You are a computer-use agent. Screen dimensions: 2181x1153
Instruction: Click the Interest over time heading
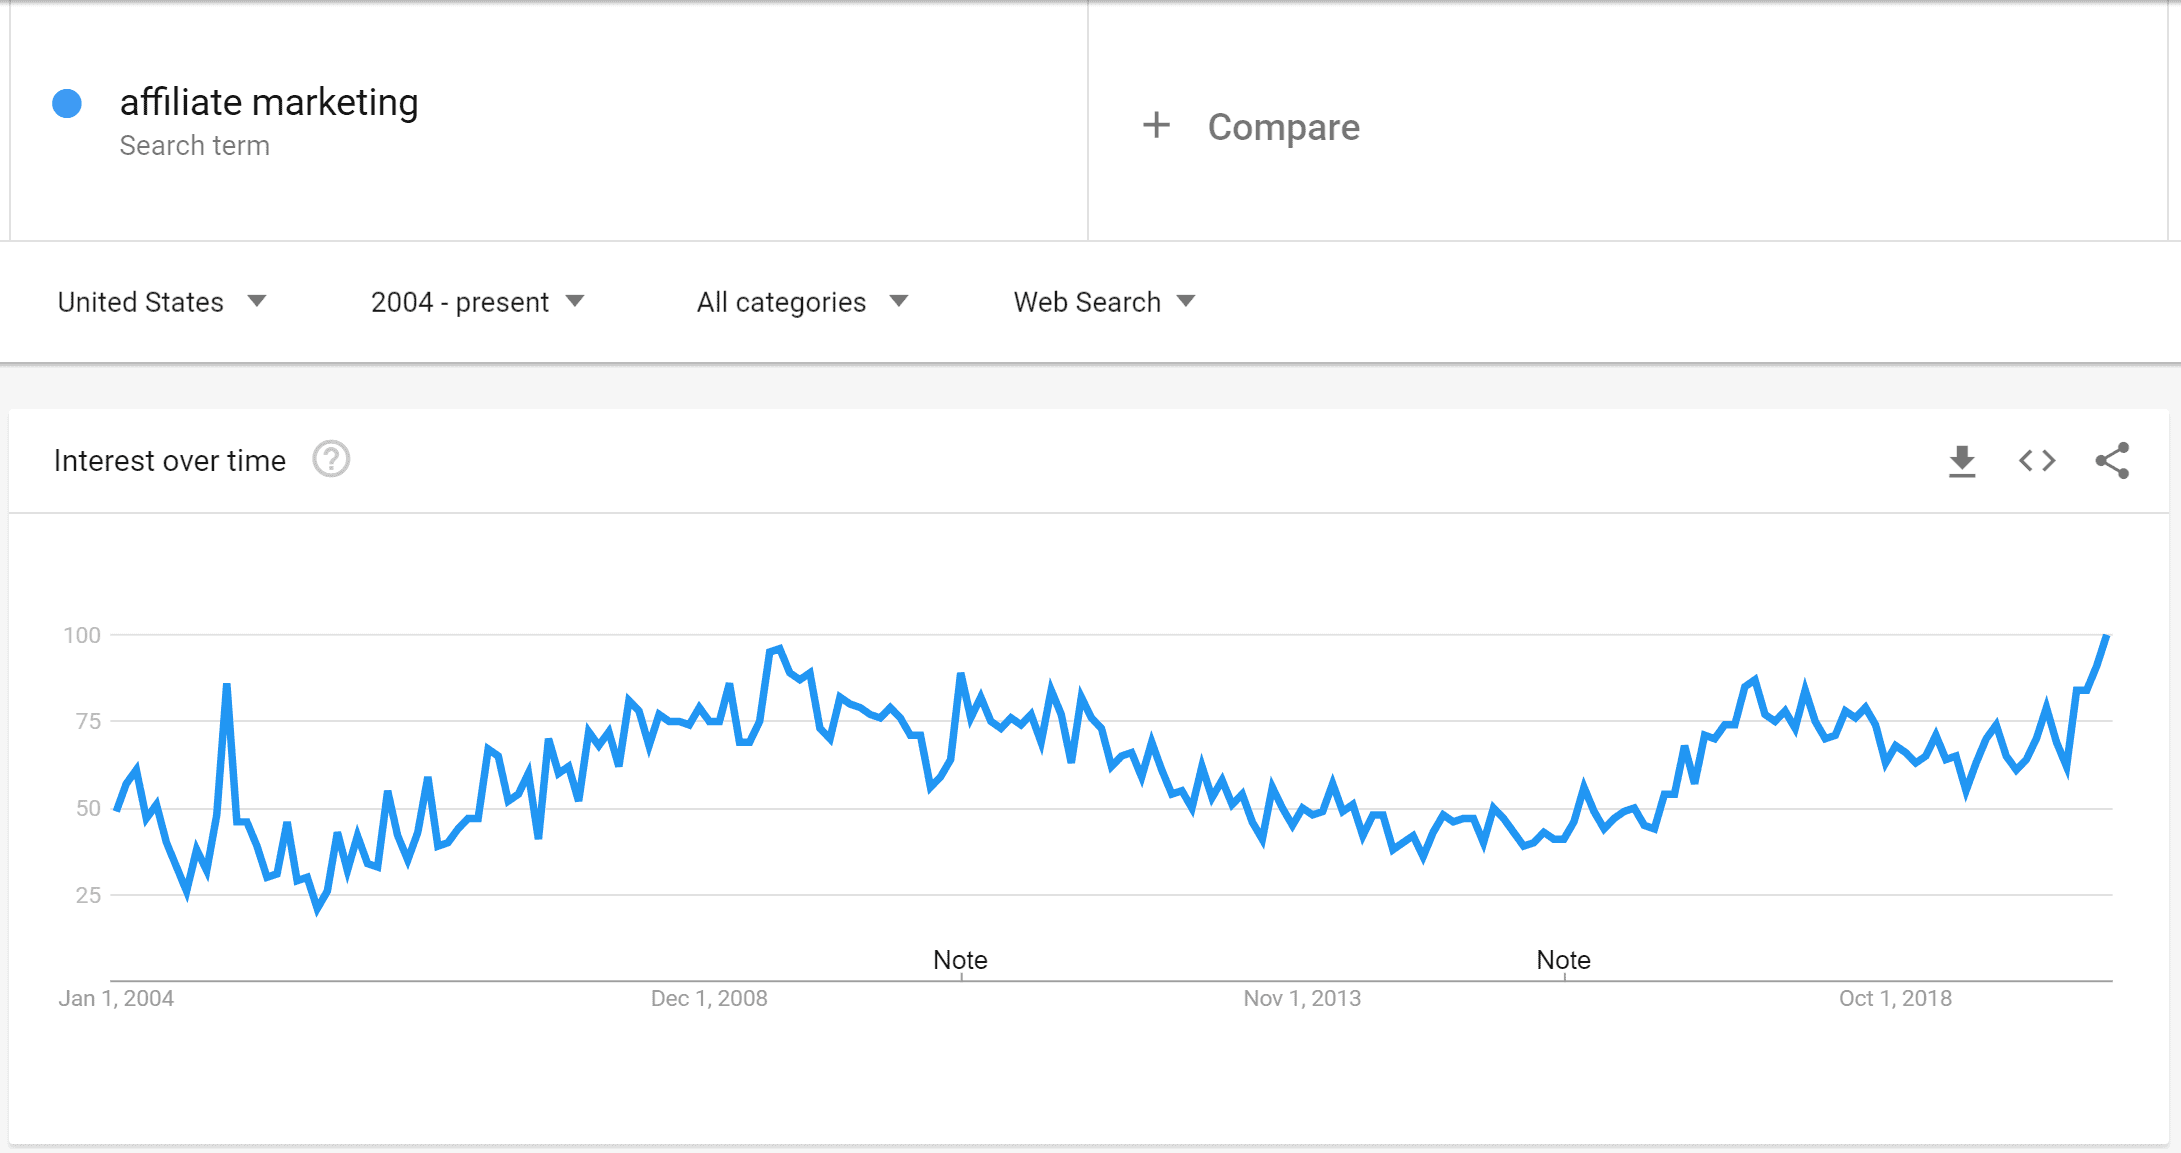point(170,461)
